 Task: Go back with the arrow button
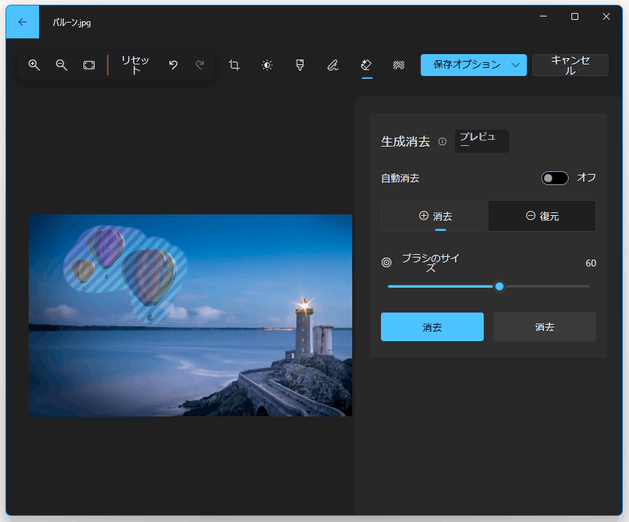22,22
